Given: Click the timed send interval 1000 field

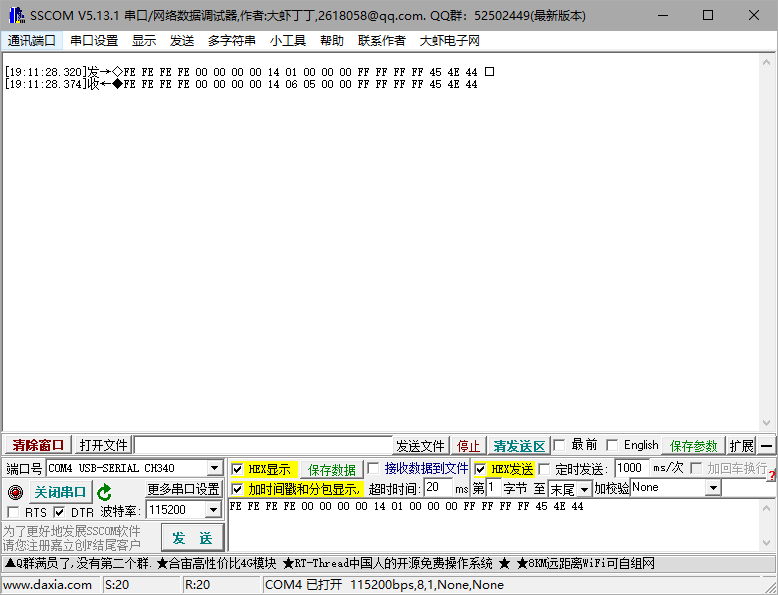Looking at the screenshot, I should [x=631, y=468].
